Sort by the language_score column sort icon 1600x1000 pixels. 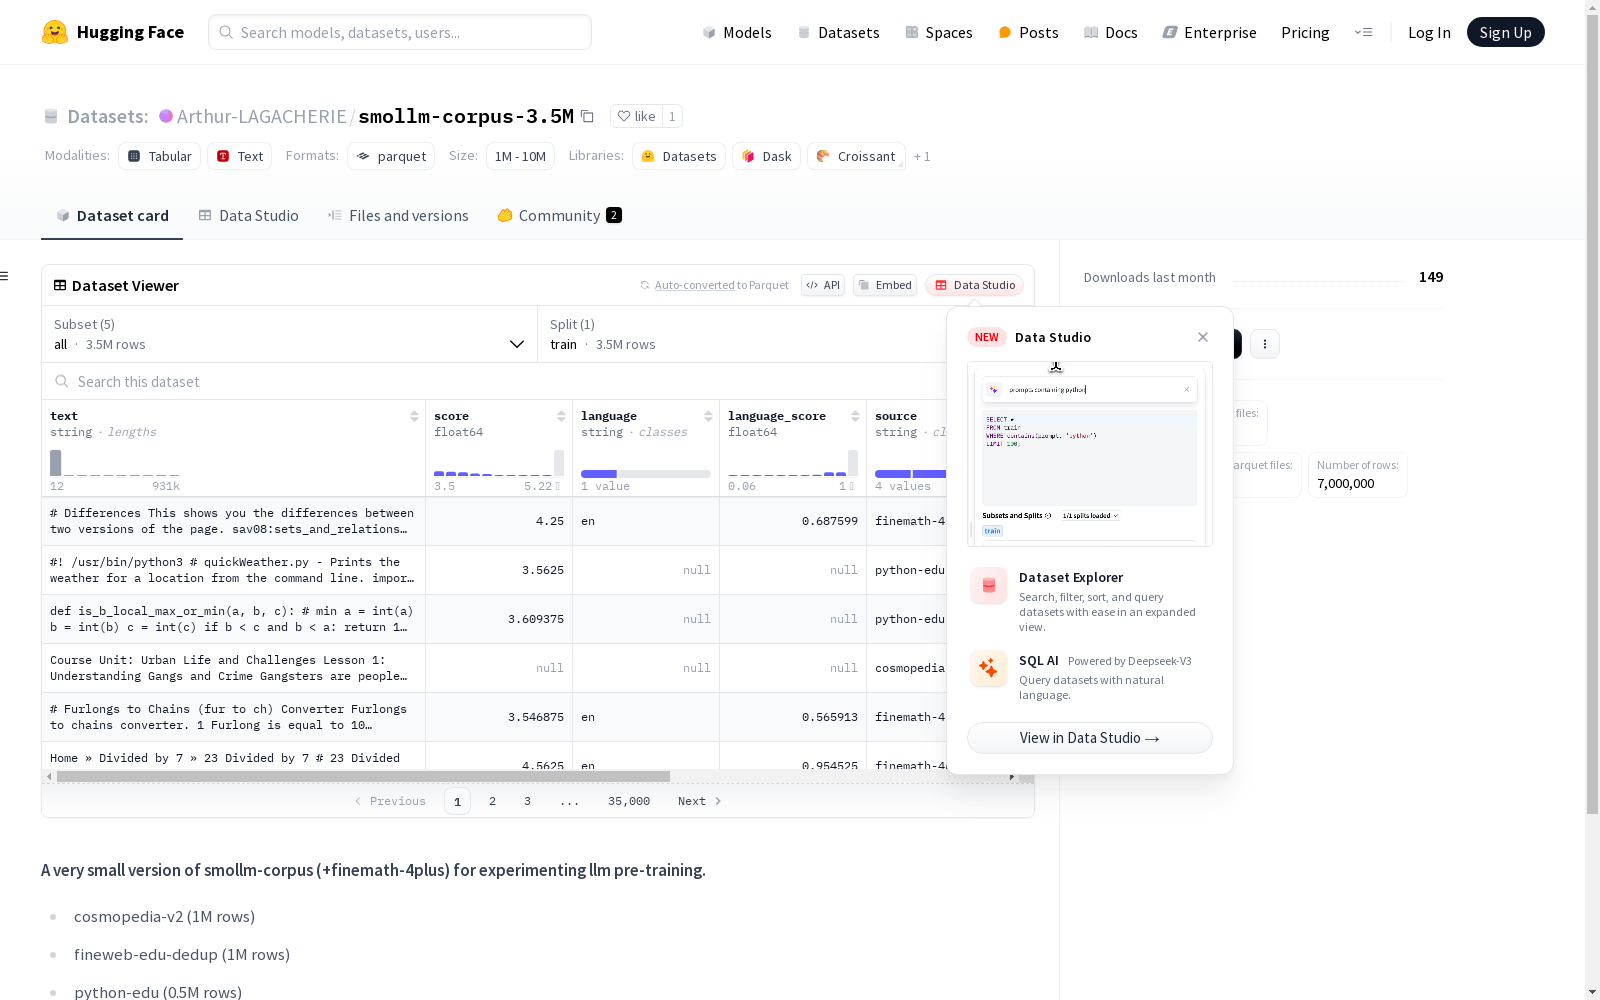pyautogui.click(x=855, y=416)
